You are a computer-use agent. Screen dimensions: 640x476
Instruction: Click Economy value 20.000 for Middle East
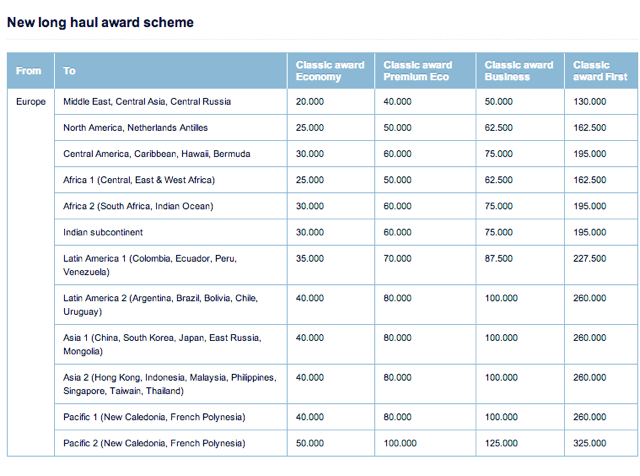coord(310,102)
